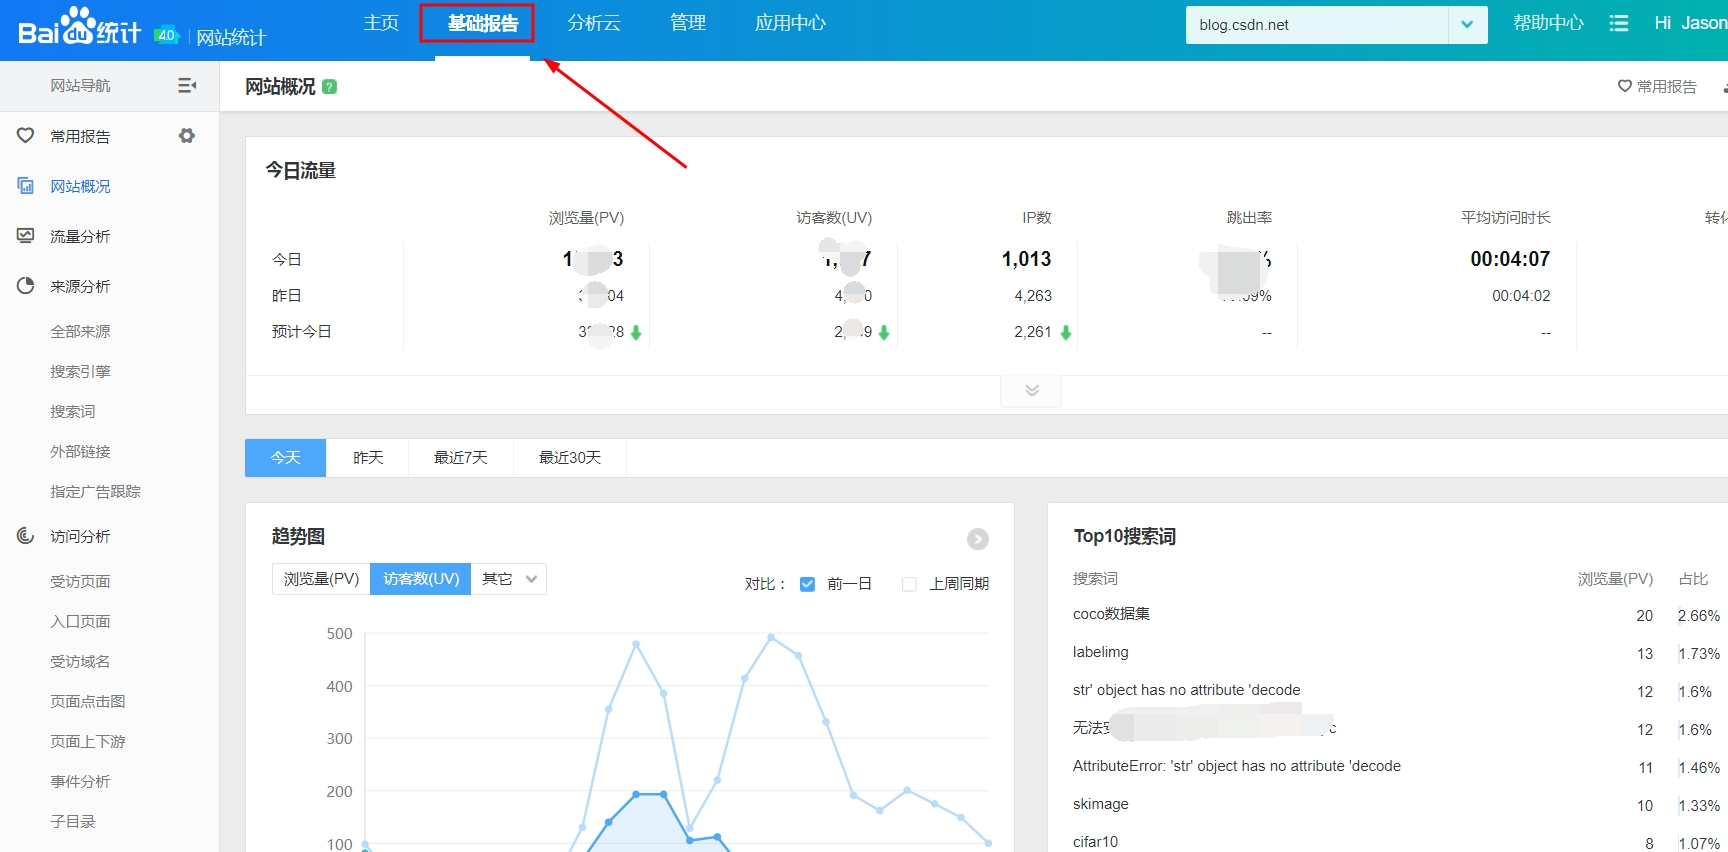Open 页面点击图 report
The height and width of the screenshot is (852, 1728).
88,701
